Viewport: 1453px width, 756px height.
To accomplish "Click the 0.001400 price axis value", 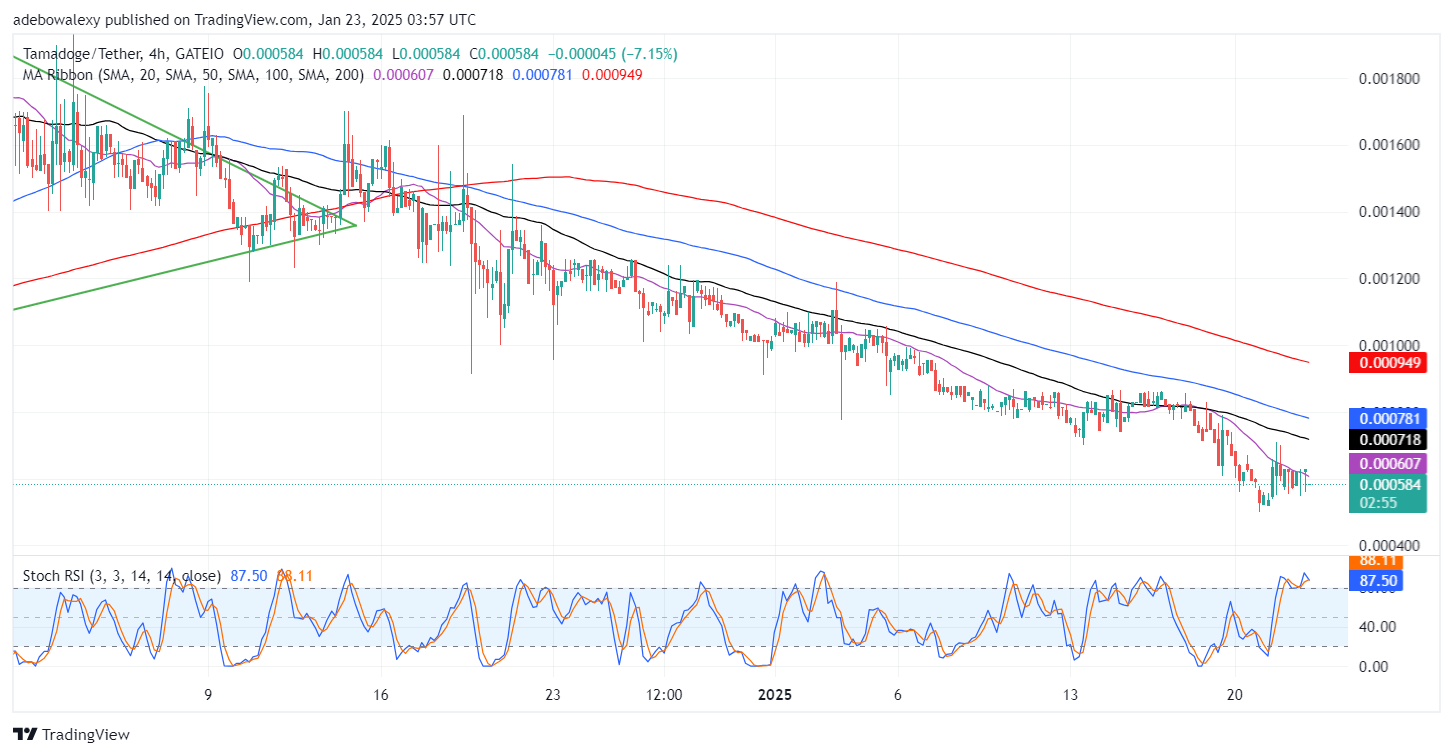I will tap(1388, 212).
